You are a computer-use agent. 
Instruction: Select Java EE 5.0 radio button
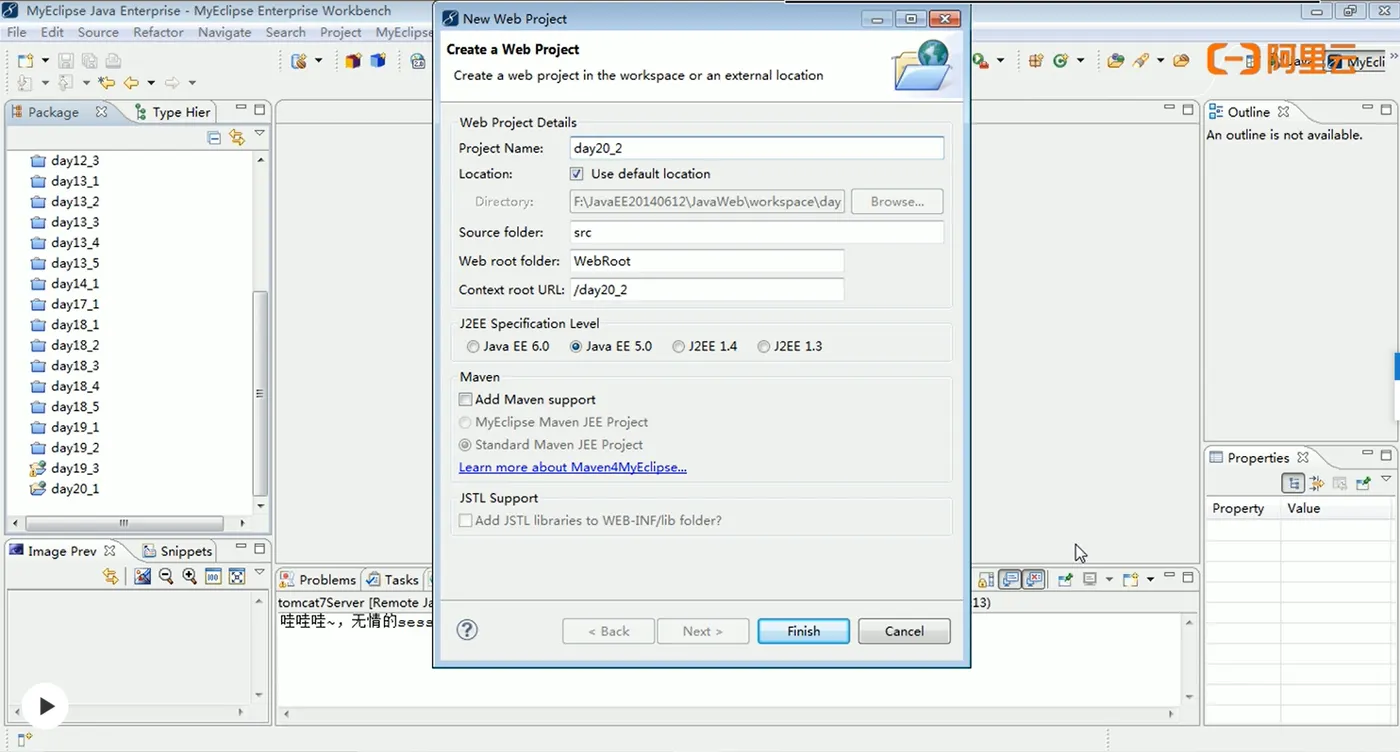[576, 347]
